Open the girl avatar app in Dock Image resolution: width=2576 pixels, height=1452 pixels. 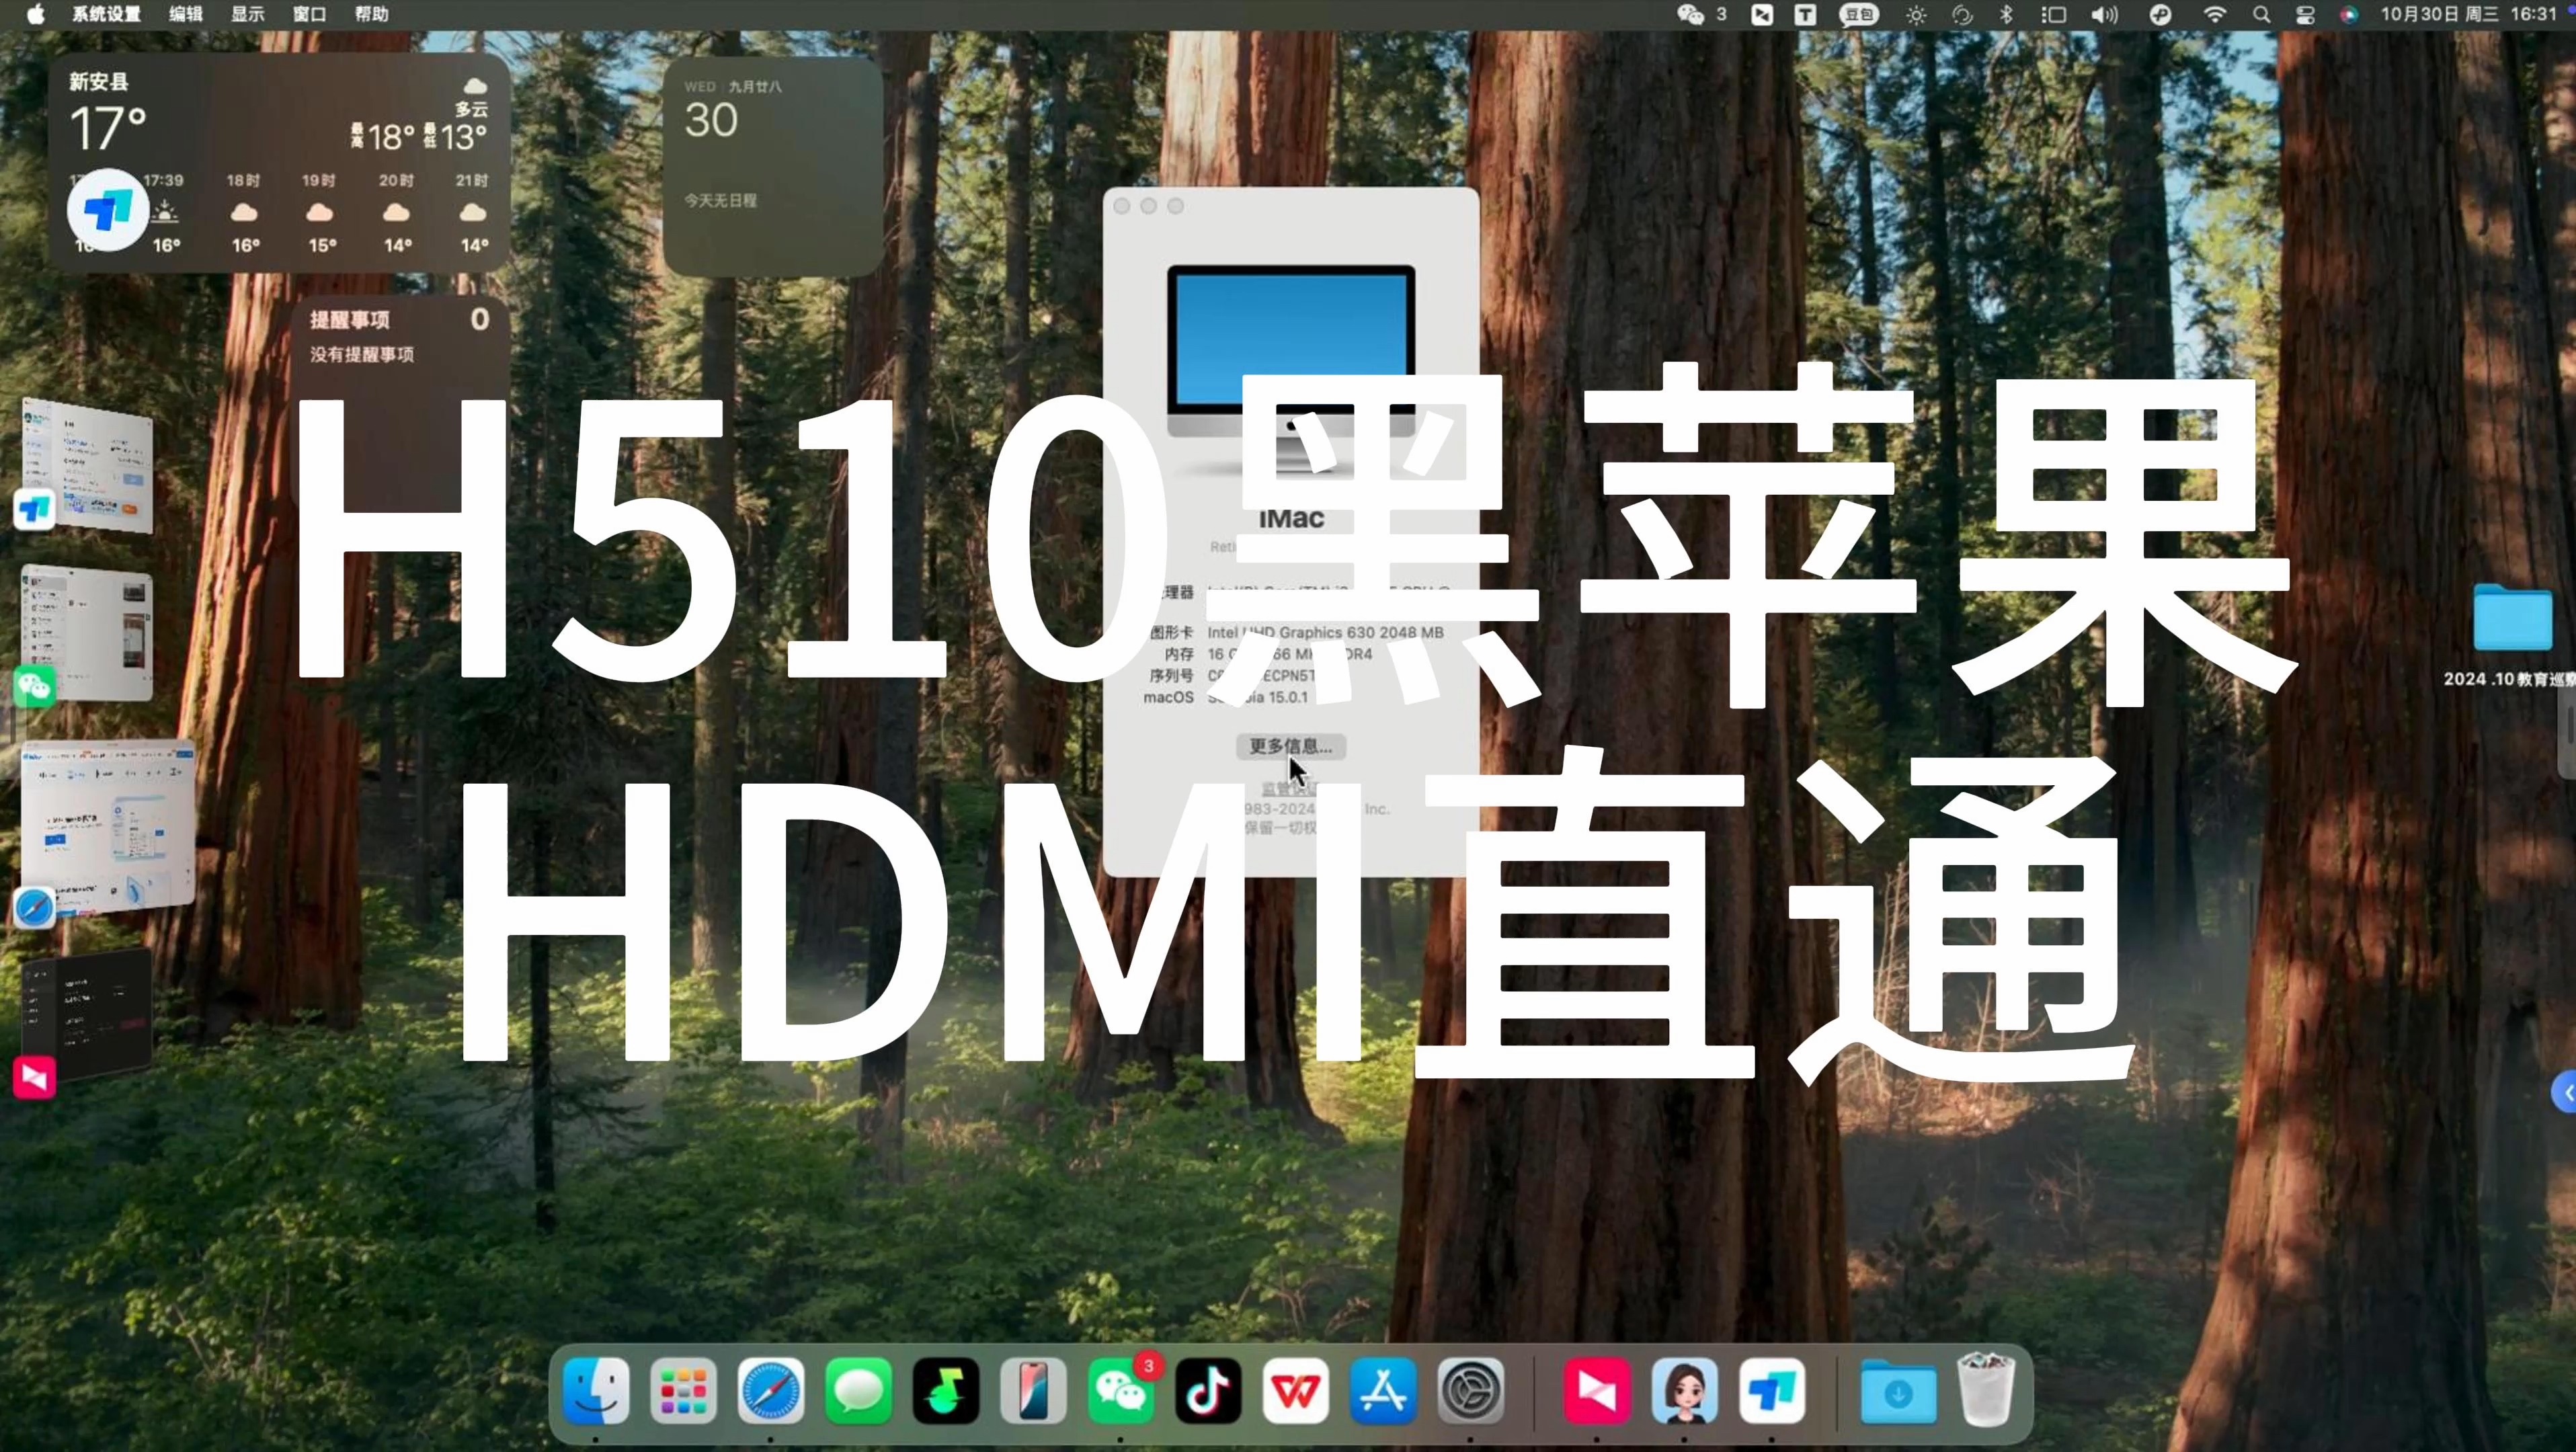click(1685, 1391)
